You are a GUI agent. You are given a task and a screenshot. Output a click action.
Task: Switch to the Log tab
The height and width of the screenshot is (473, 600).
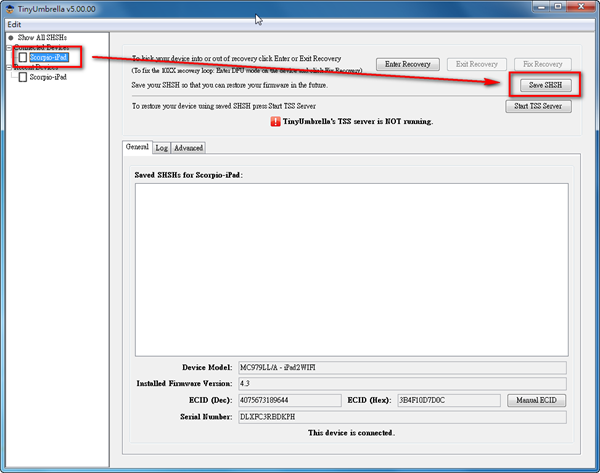tap(161, 148)
